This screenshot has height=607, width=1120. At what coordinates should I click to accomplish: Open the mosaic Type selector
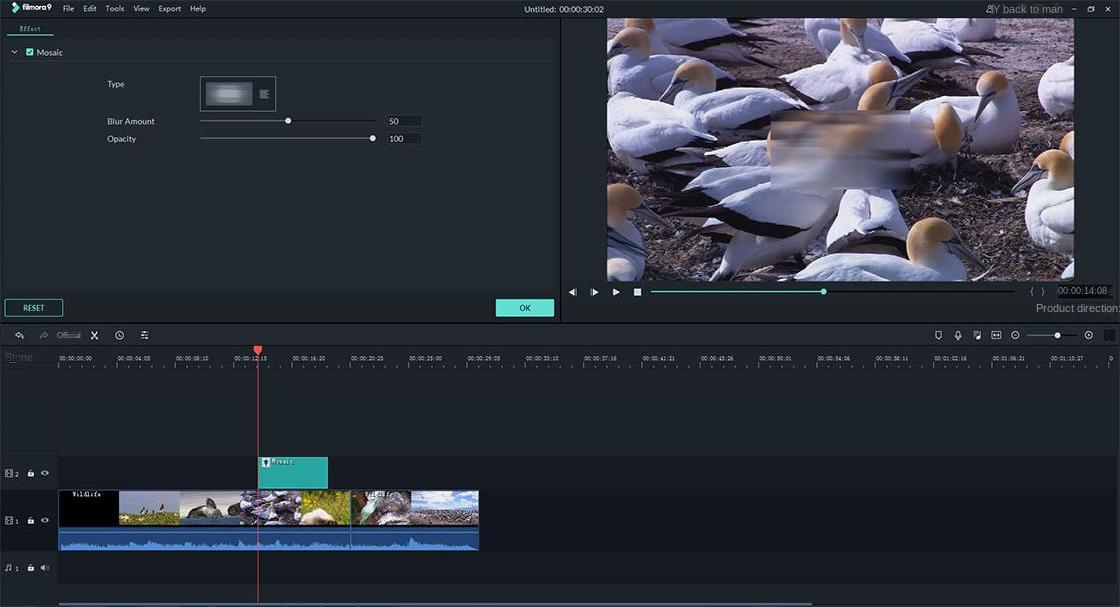[x=238, y=94]
